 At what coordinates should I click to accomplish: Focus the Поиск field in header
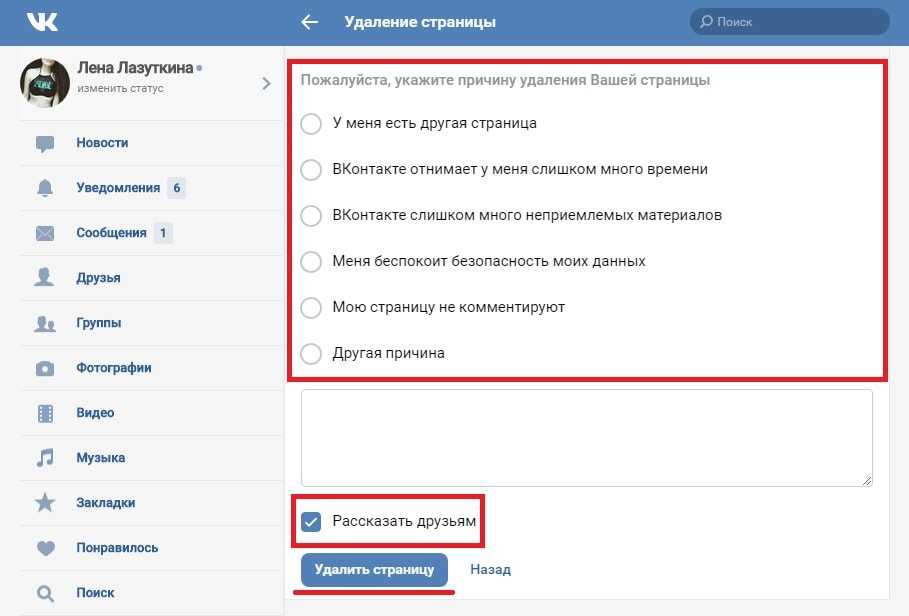coord(790,22)
